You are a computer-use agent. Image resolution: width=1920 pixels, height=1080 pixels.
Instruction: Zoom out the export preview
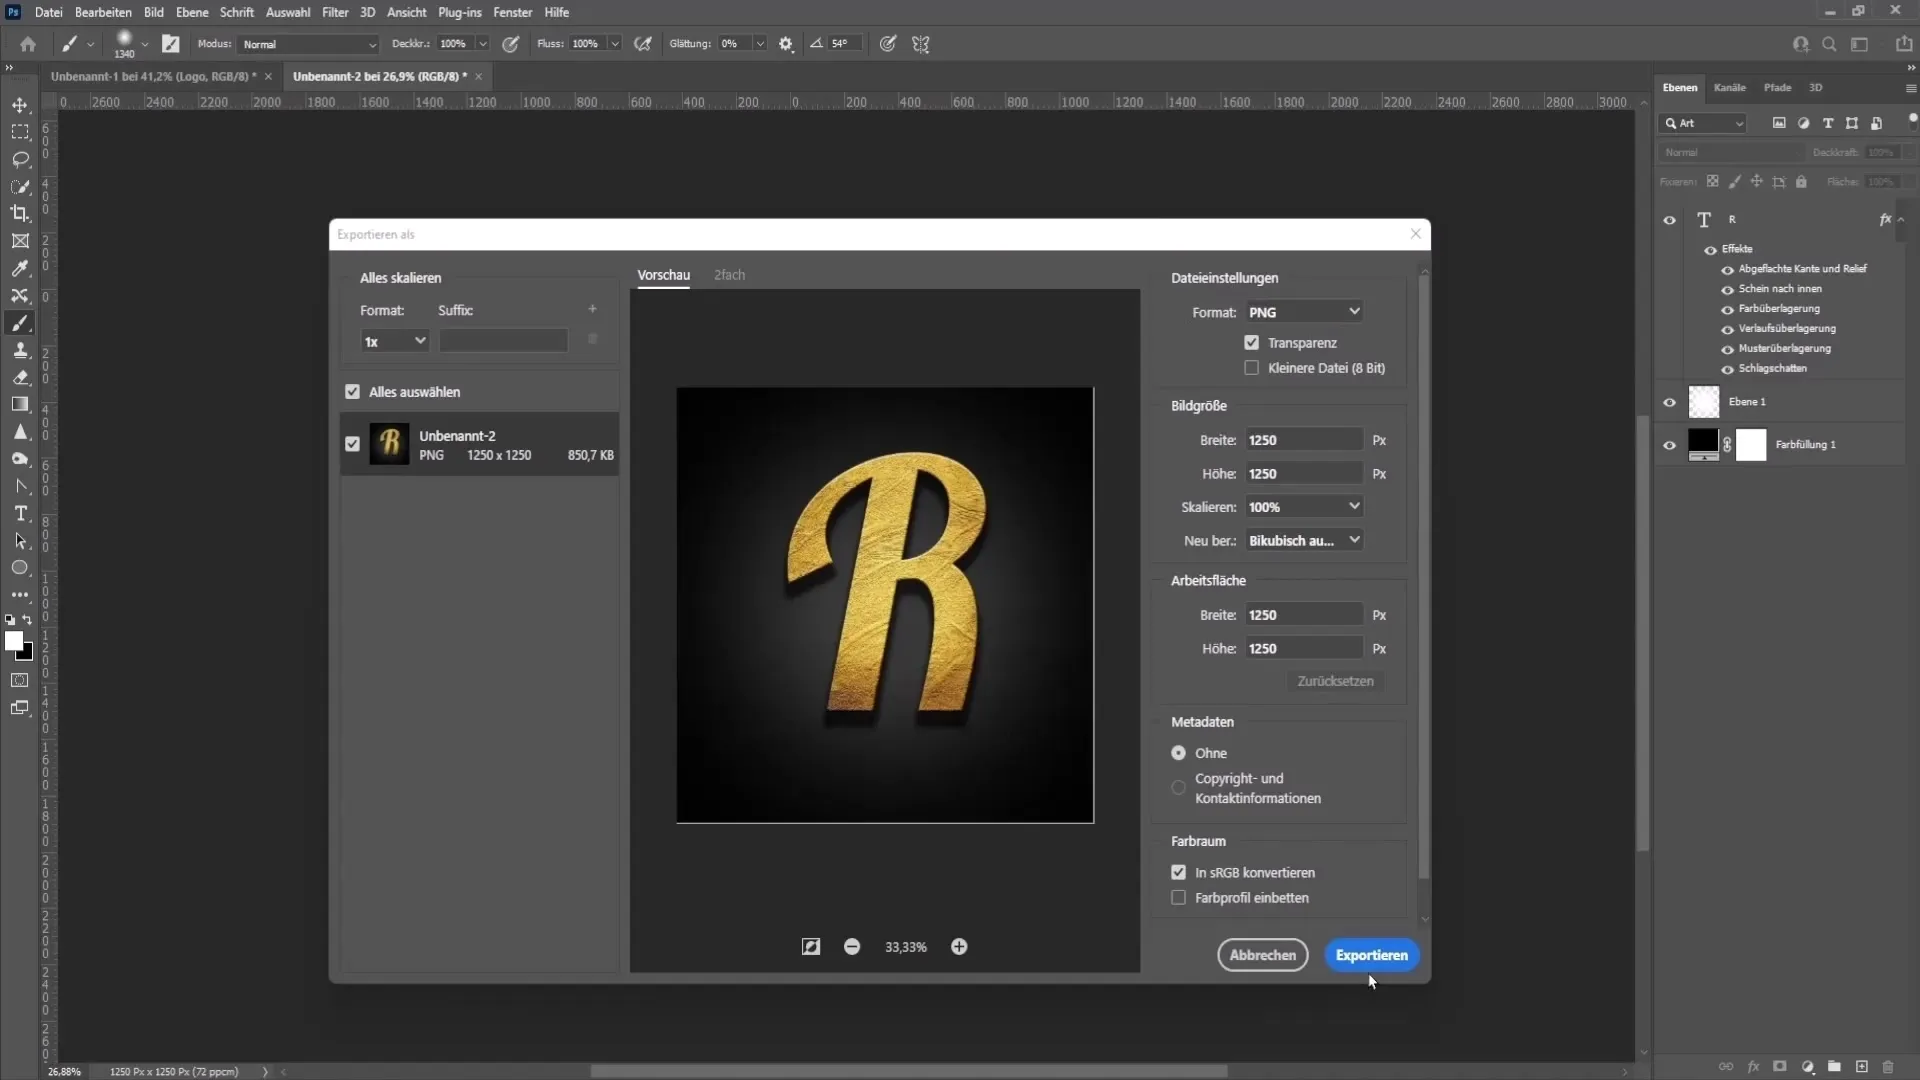[x=852, y=947]
